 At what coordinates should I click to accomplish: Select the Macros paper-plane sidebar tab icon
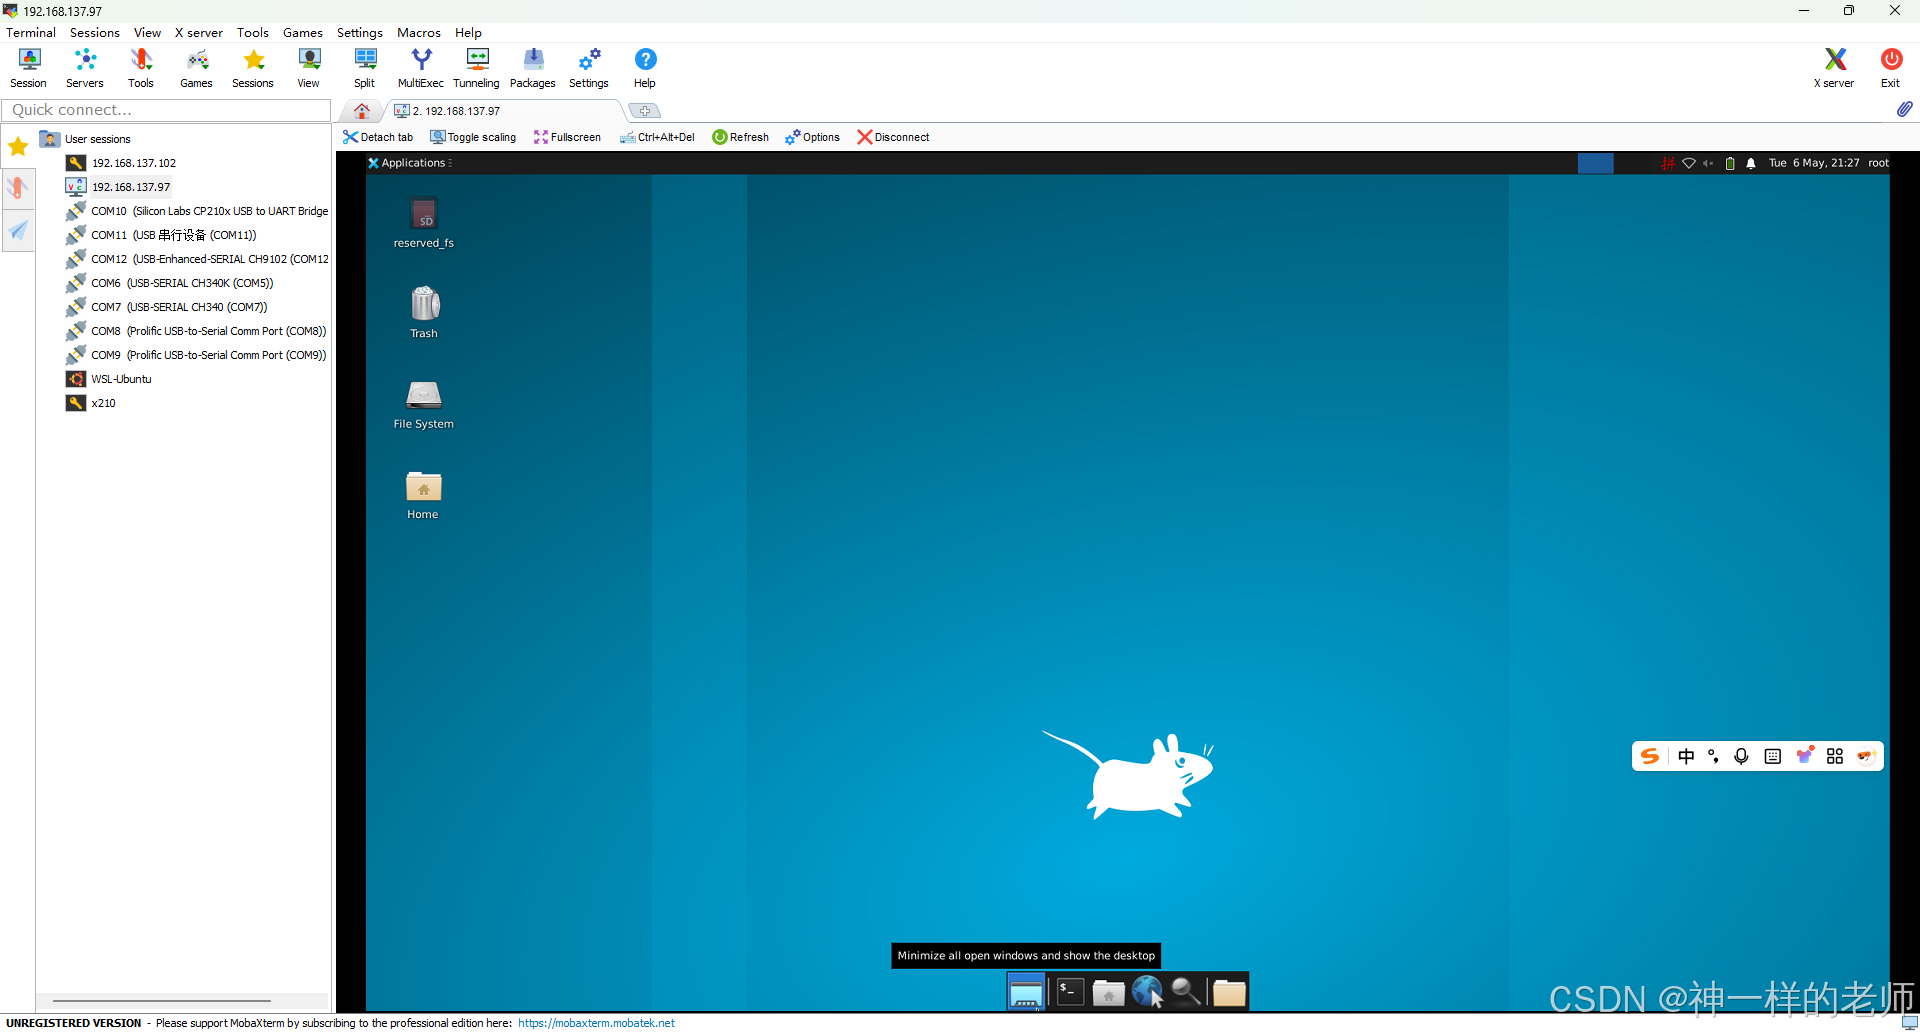pyautogui.click(x=18, y=231)
